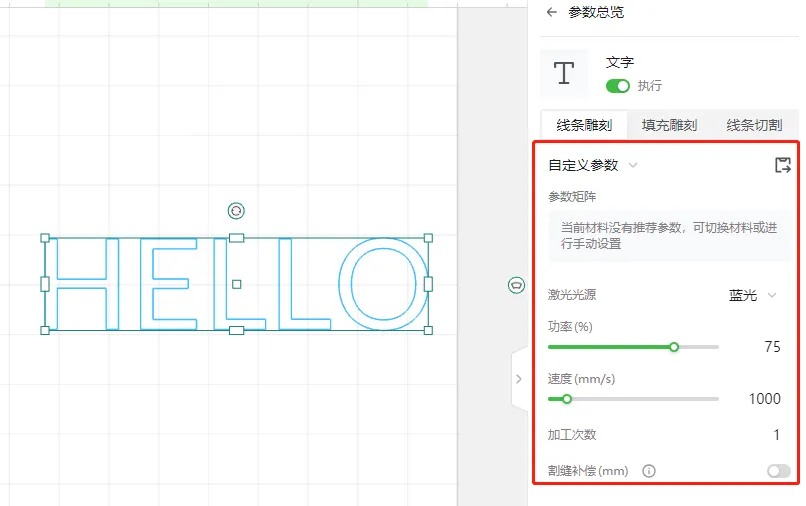Collapse the right panel with the chevron
Viewport: 806px width, 506px height.
[x=518, y=379]
